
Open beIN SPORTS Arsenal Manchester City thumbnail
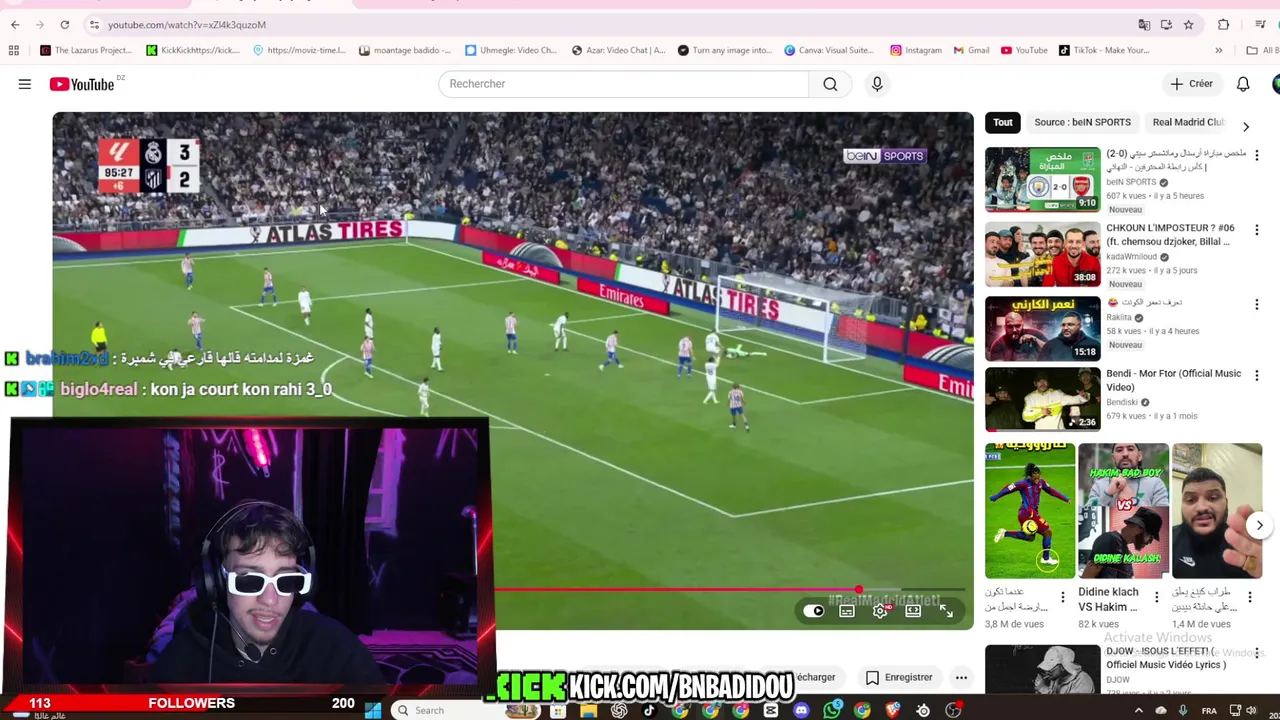pos(1042,179)
